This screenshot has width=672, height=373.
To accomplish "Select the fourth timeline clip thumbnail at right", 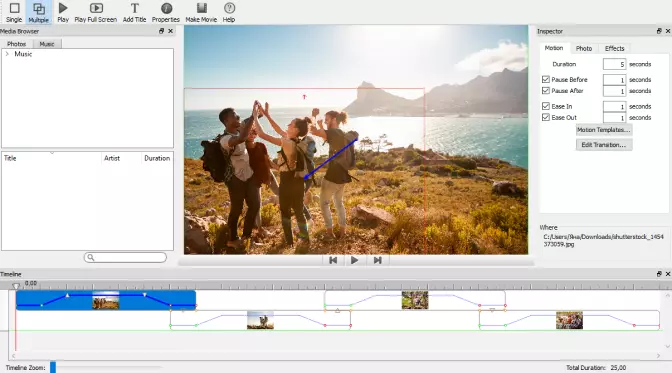I will [569, 320].
